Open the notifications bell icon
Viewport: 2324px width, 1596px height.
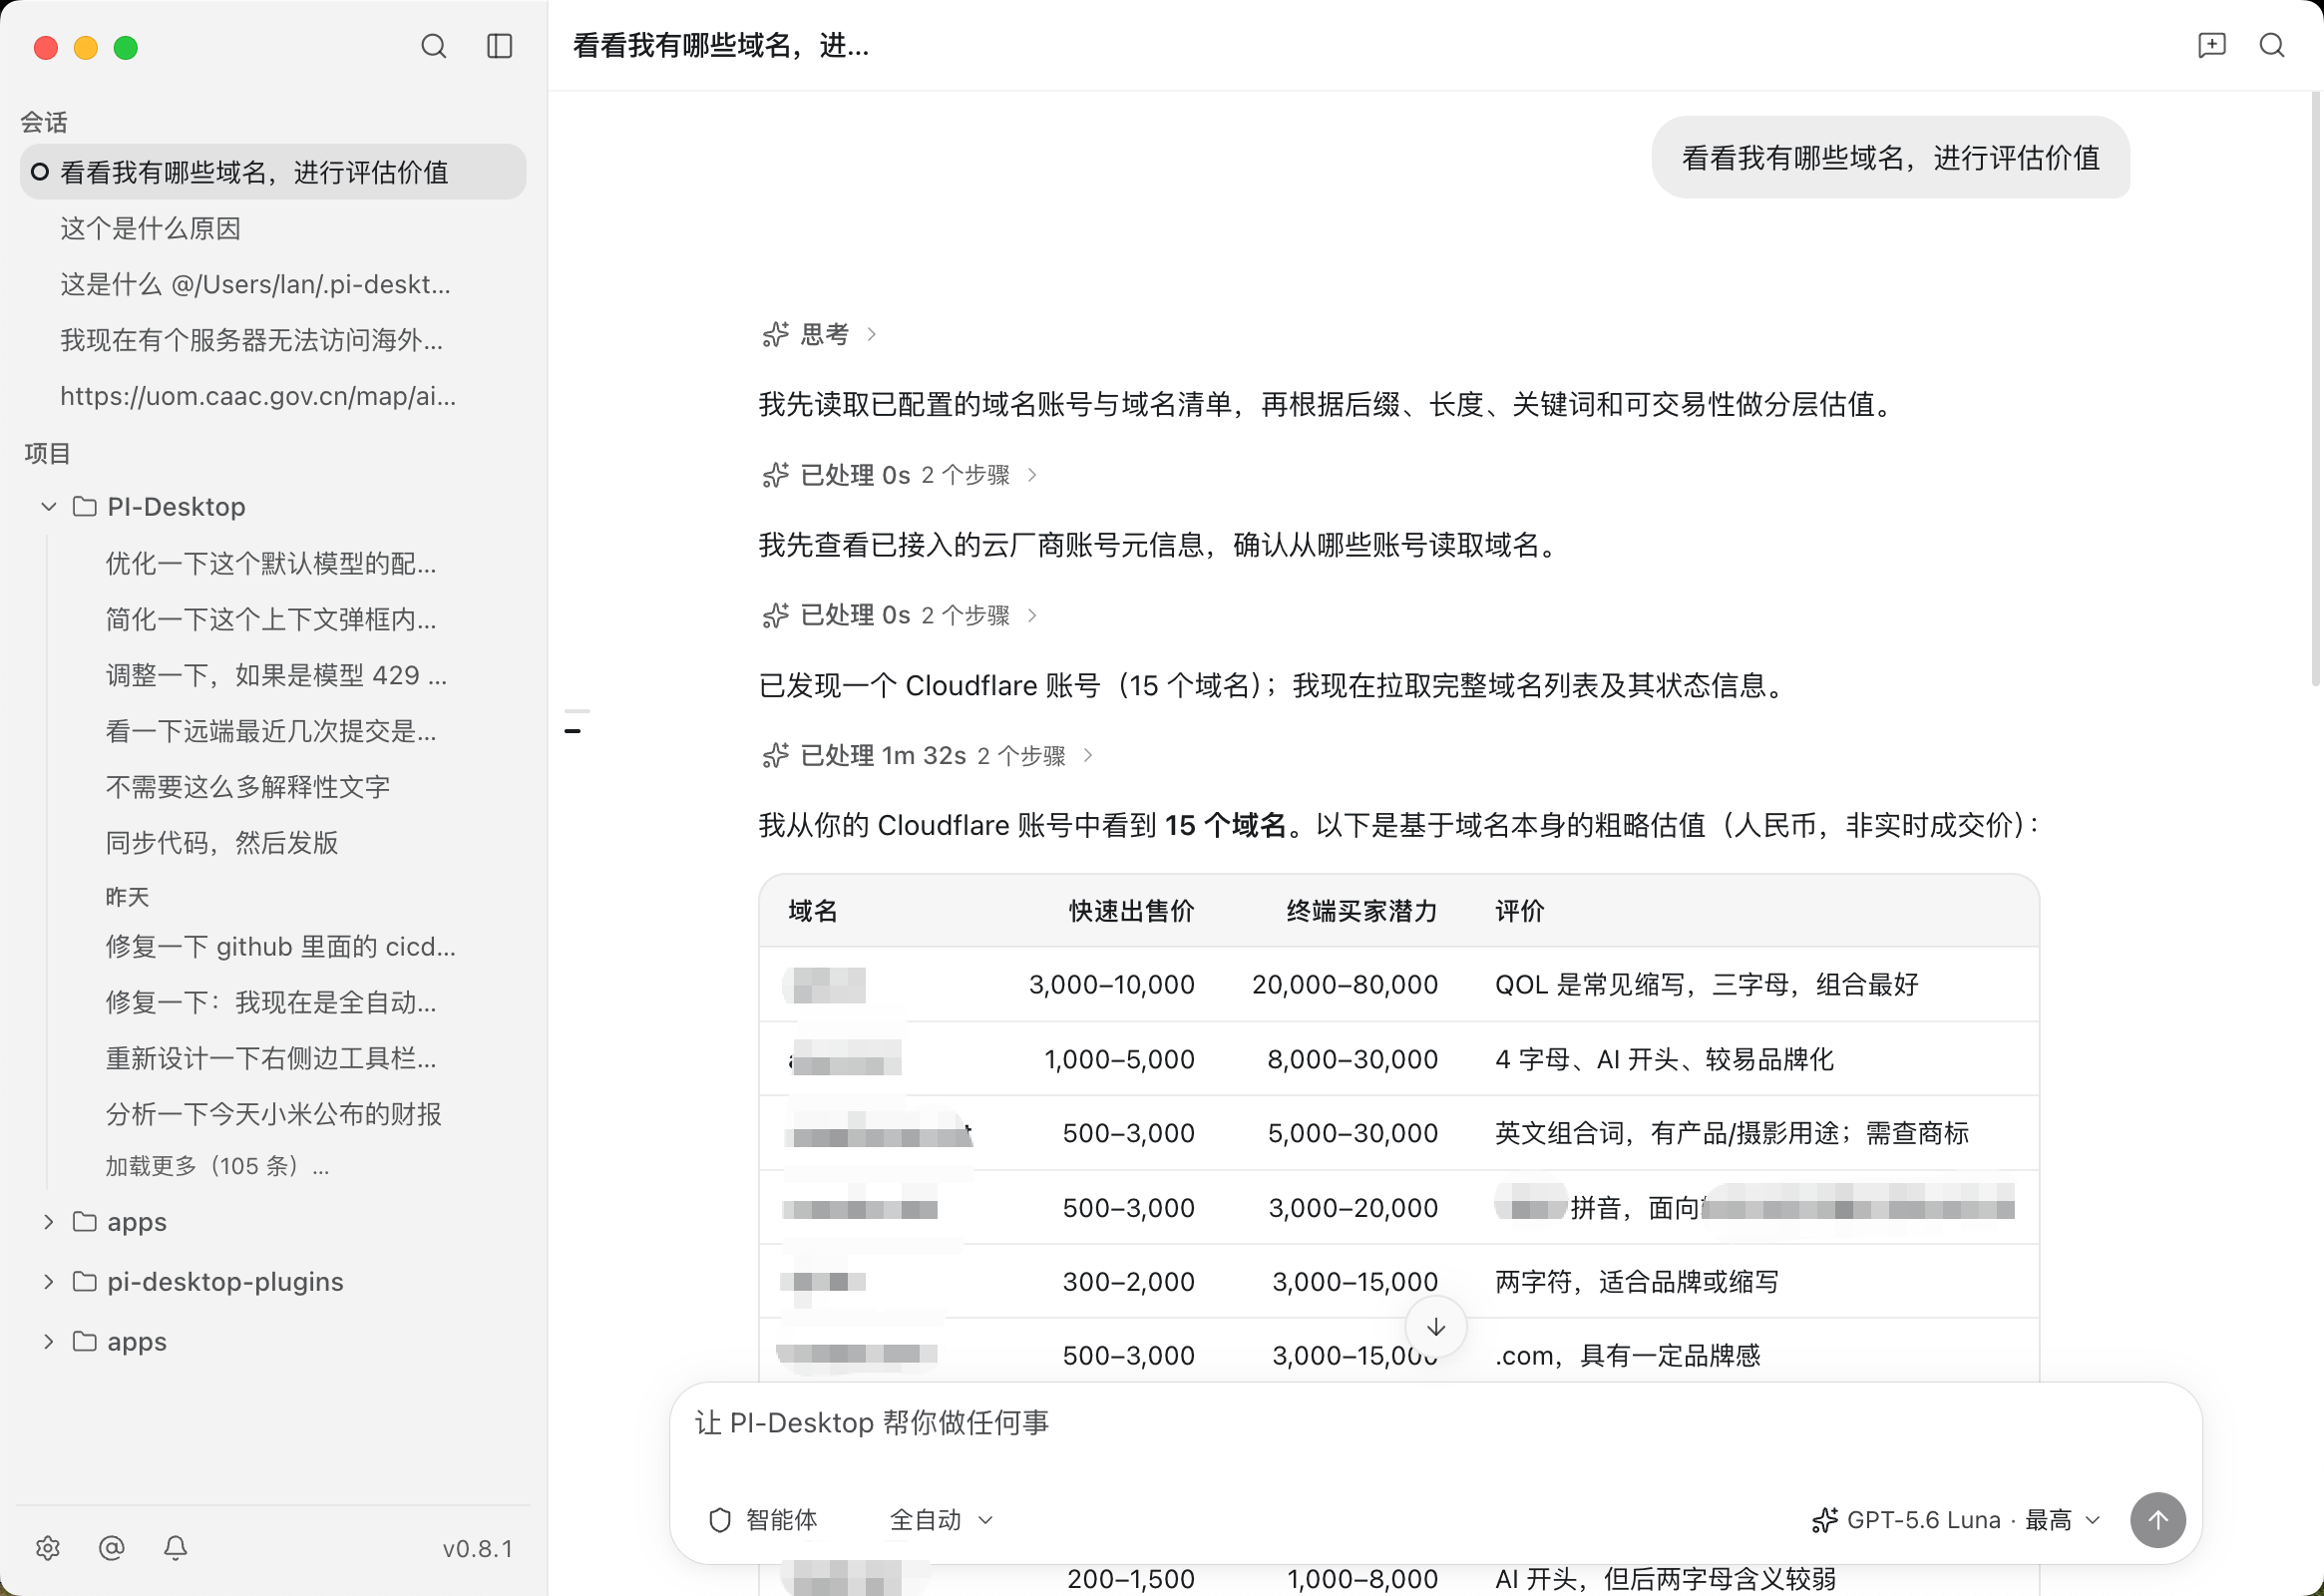tap(176, 1548)
